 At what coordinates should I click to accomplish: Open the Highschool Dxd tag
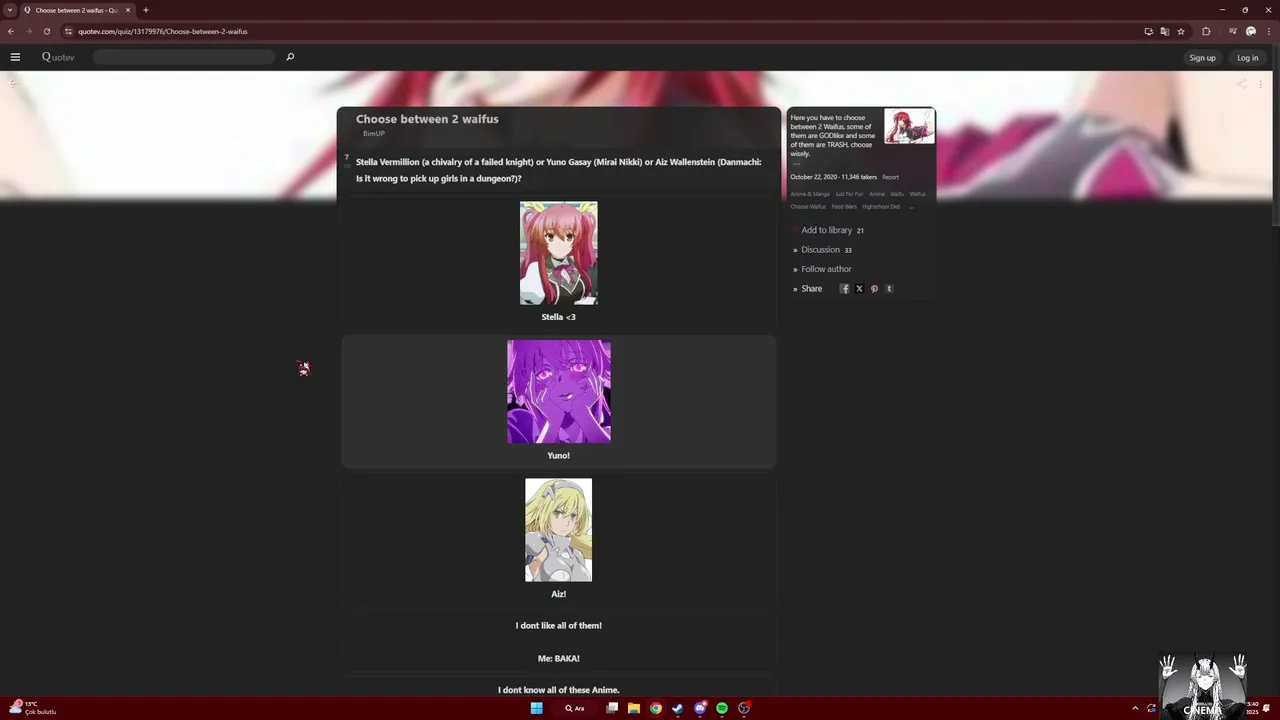click(x=881, y=207)
